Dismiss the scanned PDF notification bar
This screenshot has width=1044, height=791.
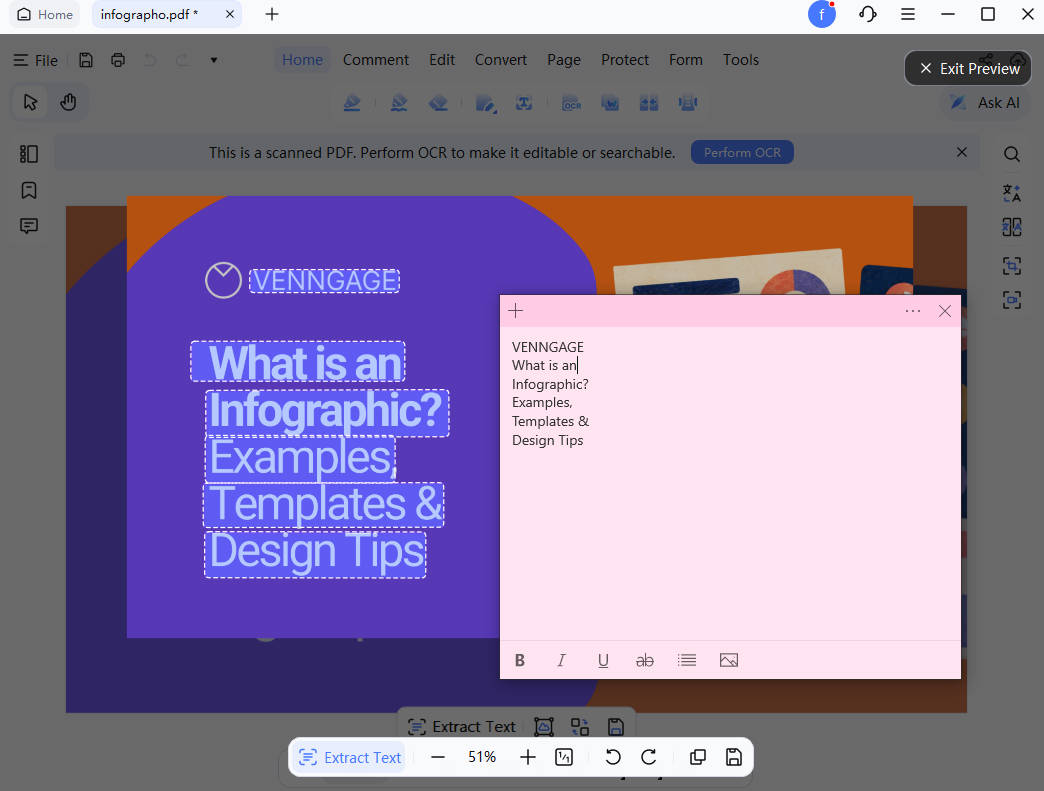click(x=961, y=152)
